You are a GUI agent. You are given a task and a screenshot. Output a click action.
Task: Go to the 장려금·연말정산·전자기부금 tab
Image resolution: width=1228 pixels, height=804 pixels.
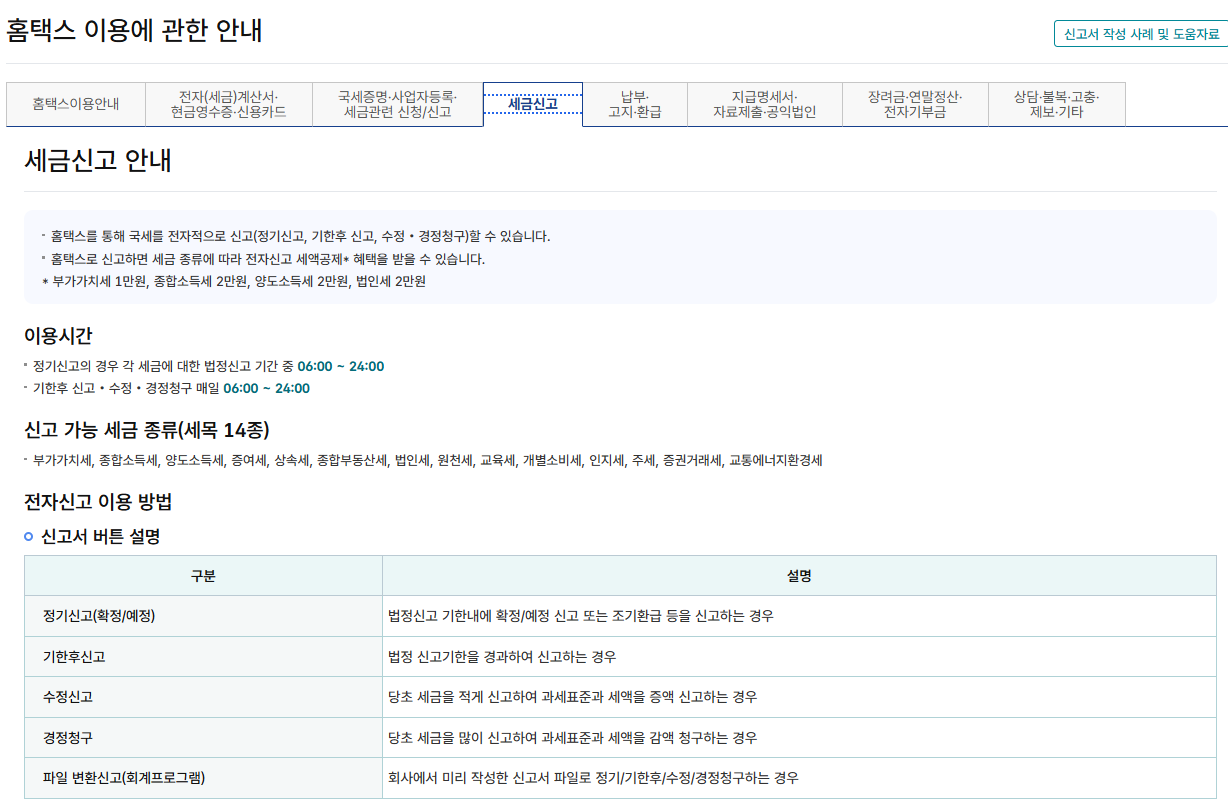(x=915, y=104)
